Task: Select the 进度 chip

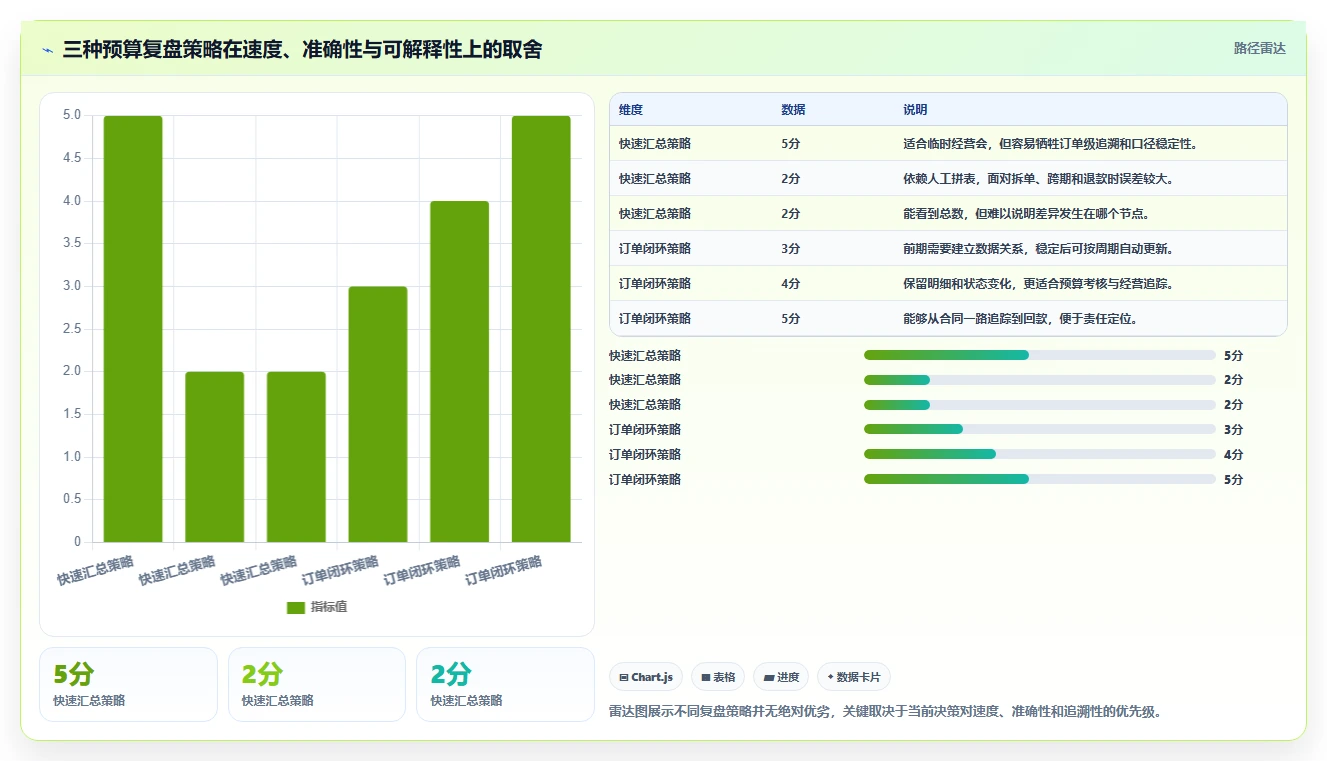Action: coord(781,677)
